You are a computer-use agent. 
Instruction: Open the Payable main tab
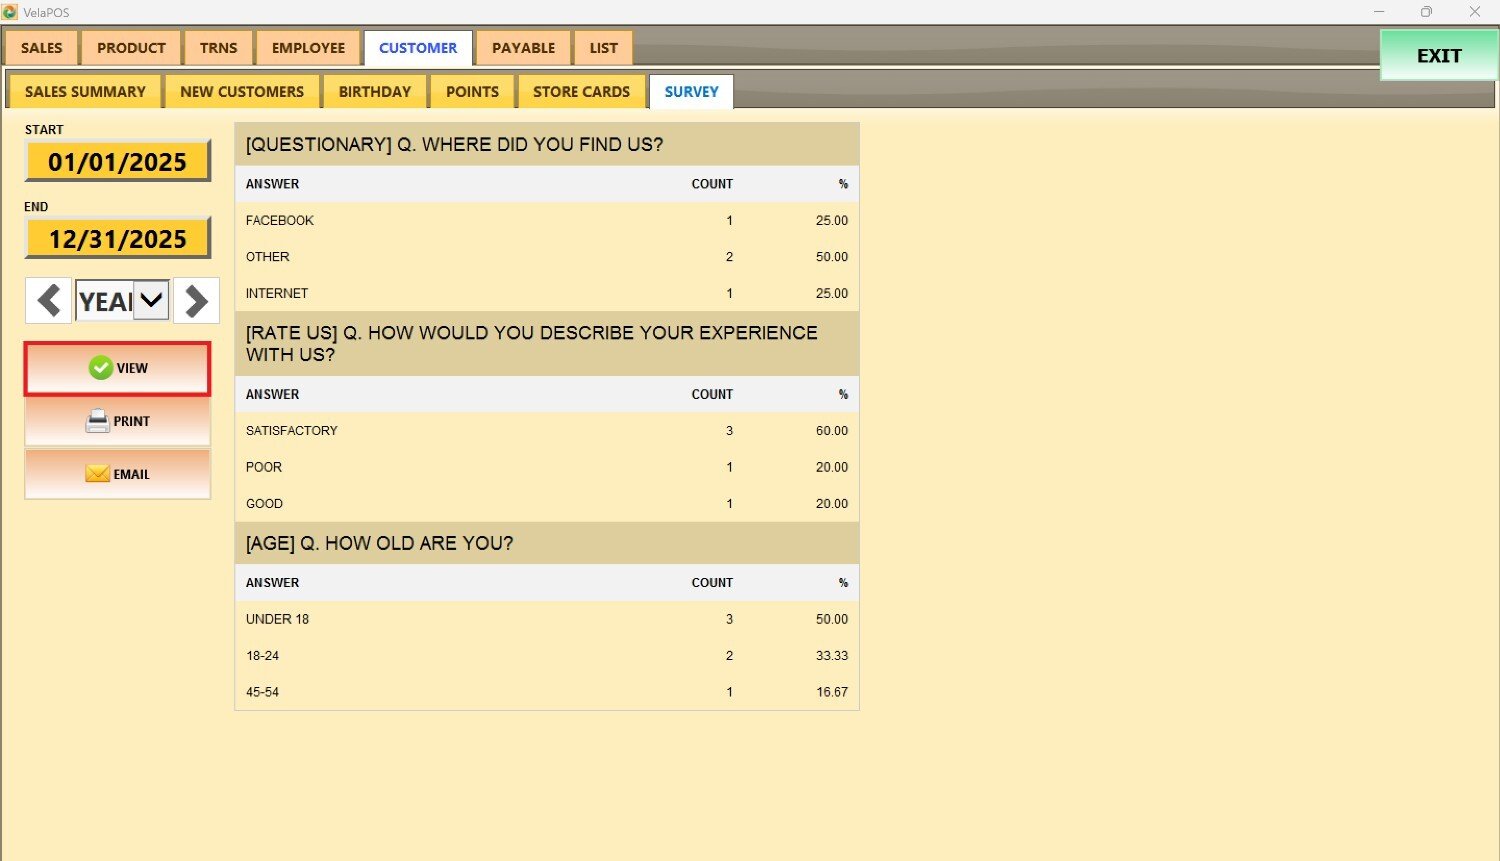point(523,48)
